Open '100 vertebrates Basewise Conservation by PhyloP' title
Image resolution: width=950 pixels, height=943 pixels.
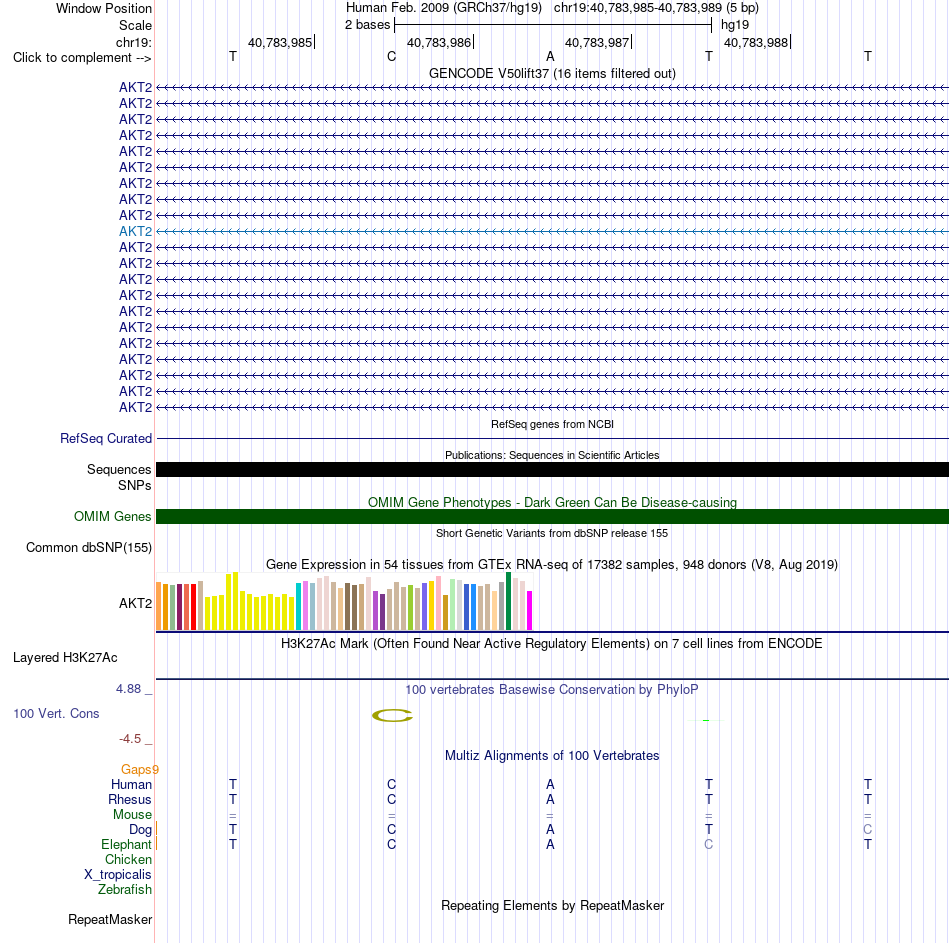[552, 690]
